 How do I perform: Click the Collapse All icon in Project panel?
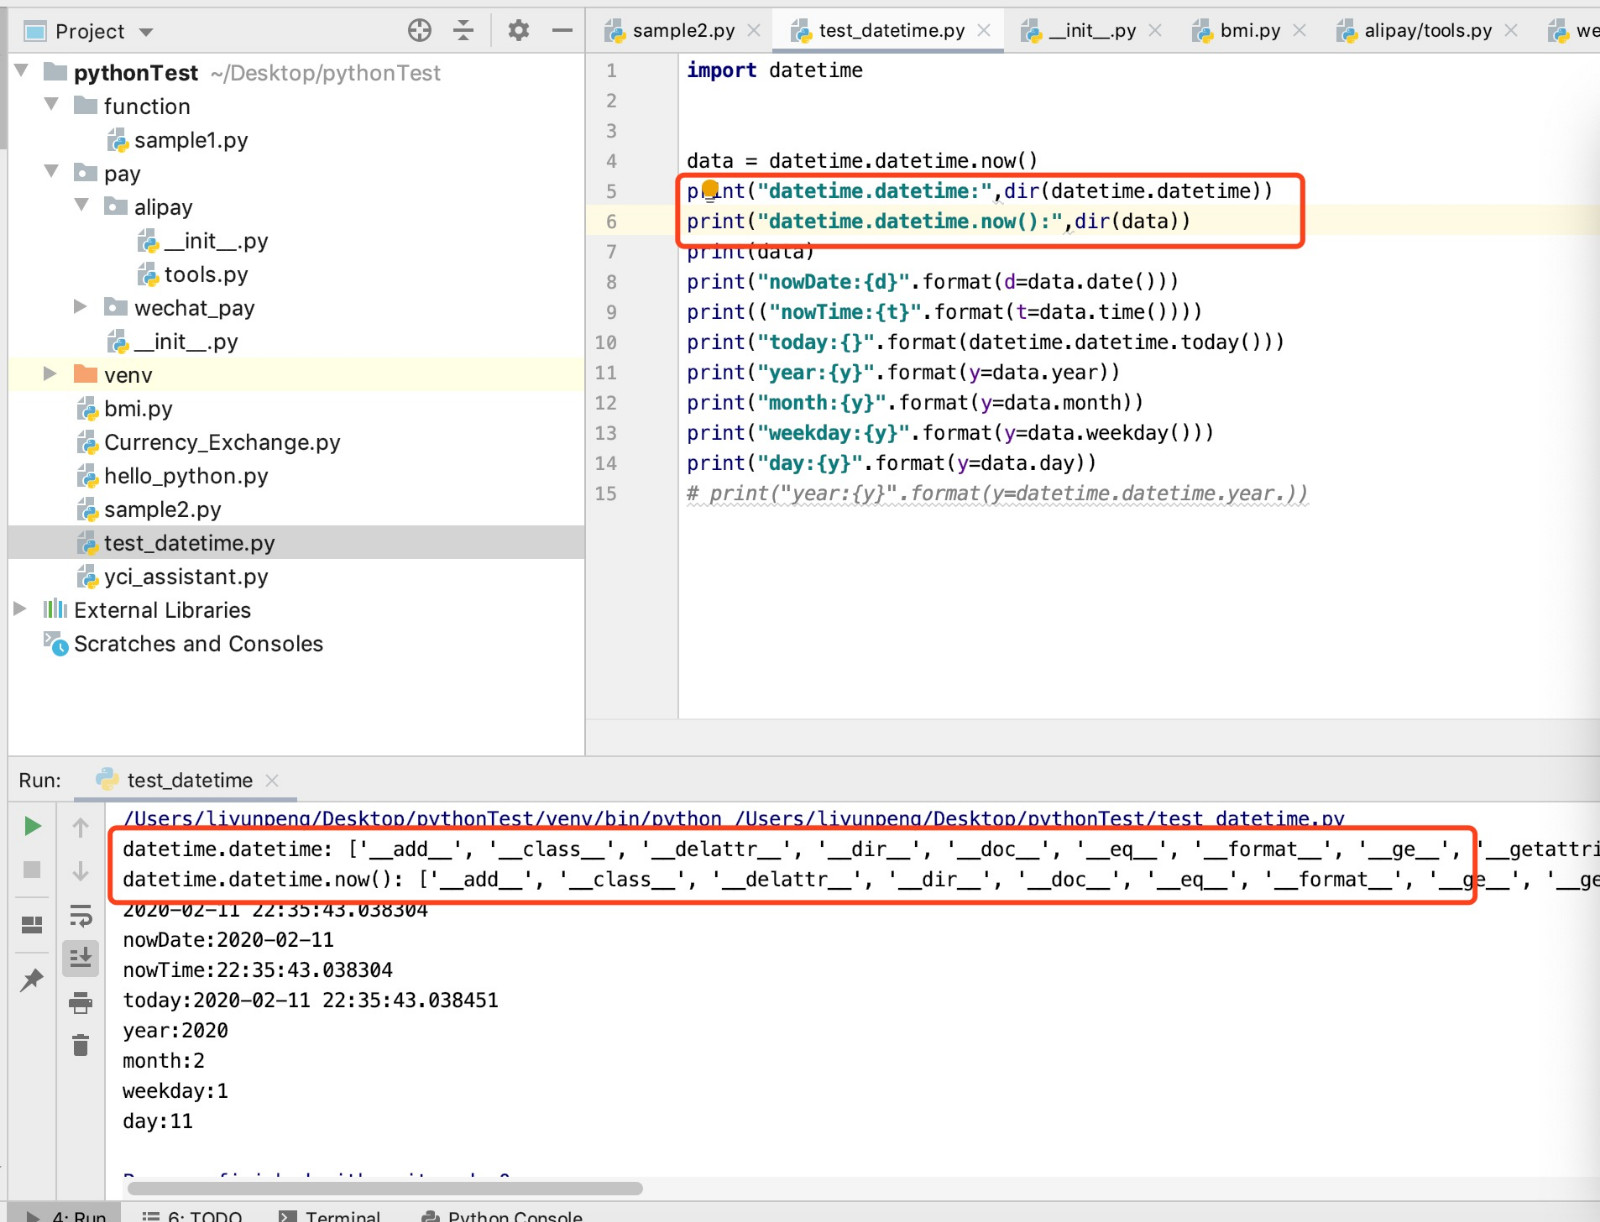point(463,31)
